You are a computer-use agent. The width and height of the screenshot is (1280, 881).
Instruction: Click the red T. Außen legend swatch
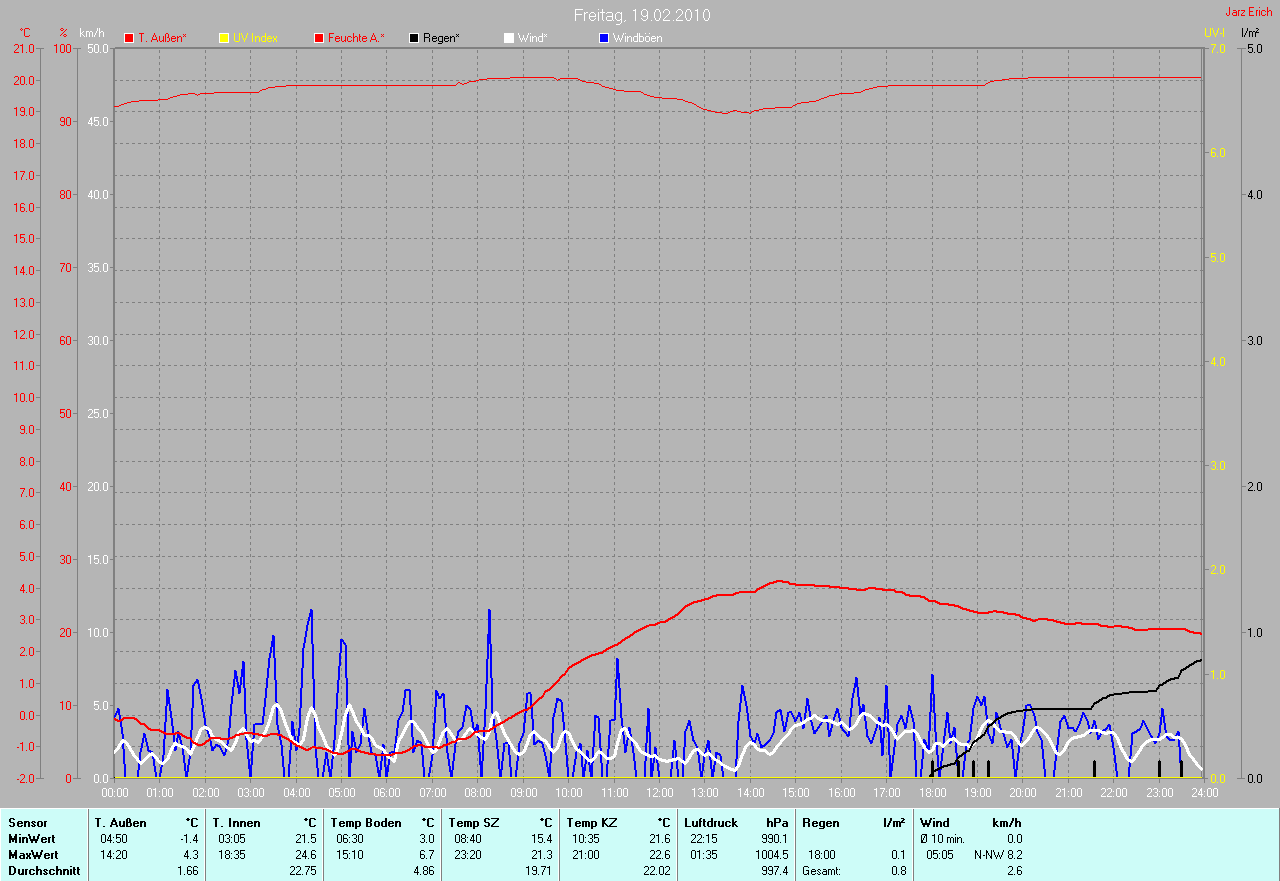click(x=129, y=38)
